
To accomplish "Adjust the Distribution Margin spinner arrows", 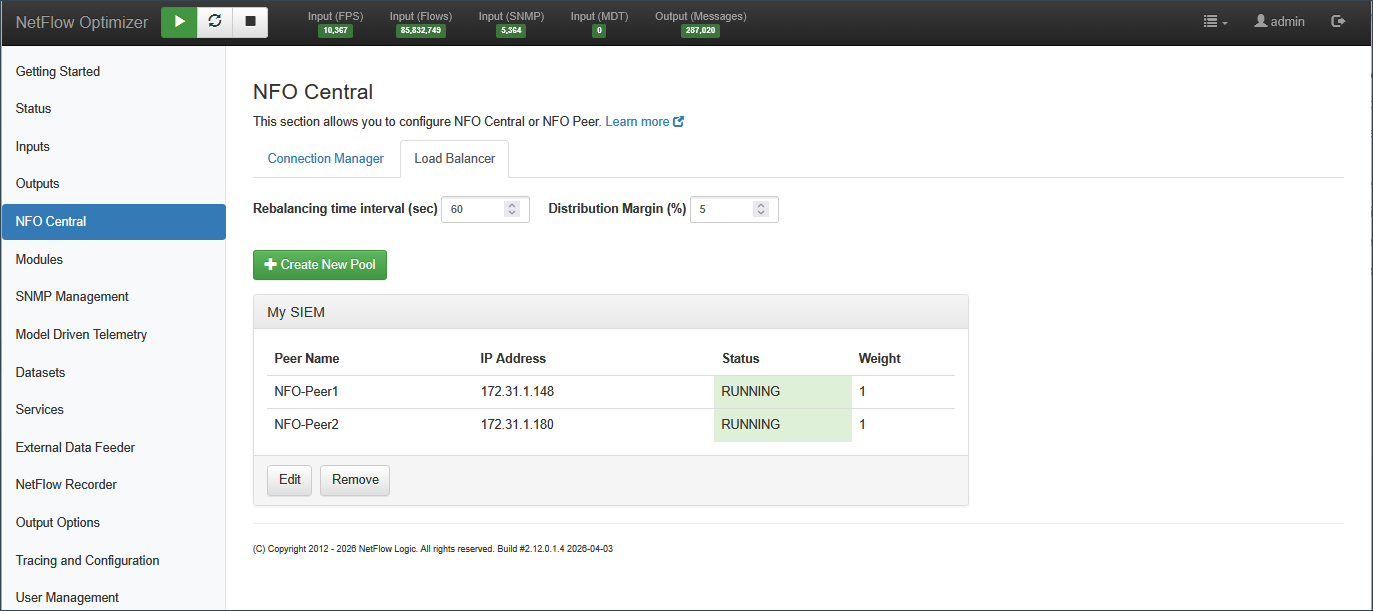I will click(761, 210).
